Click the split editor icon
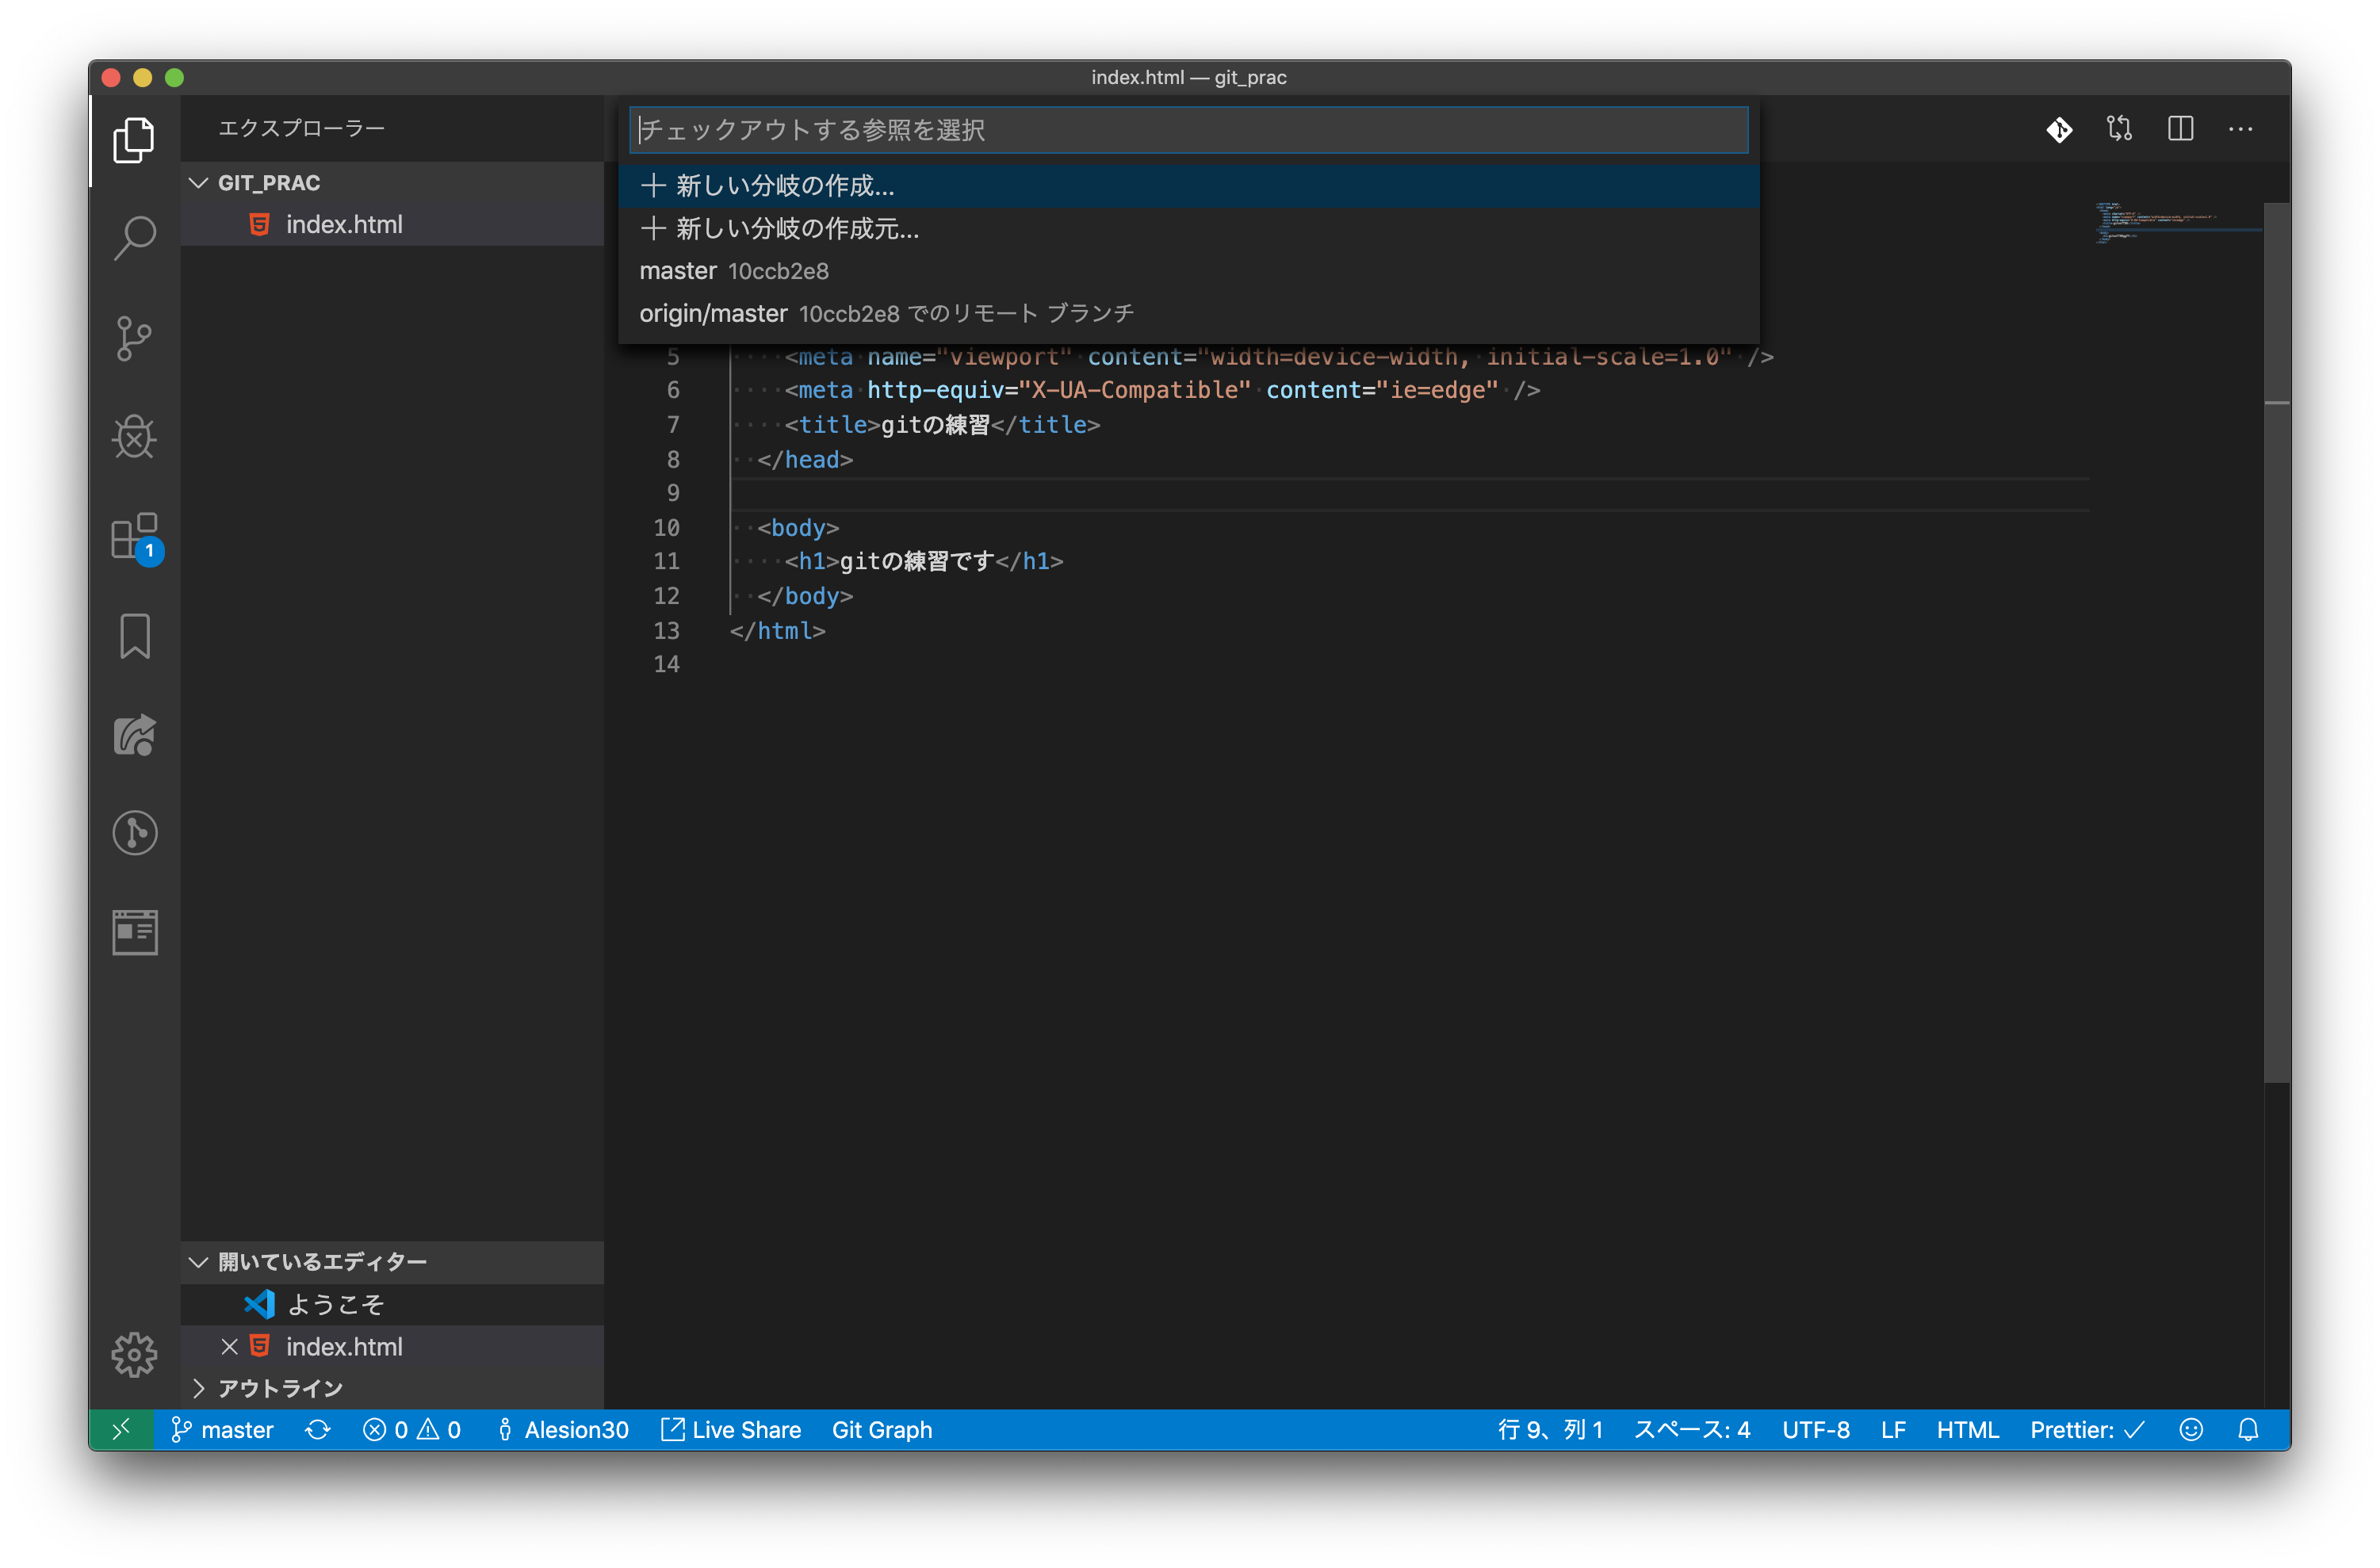Image resolution: width=2380 pixels, height=1568 pixels. point(2180,129)
